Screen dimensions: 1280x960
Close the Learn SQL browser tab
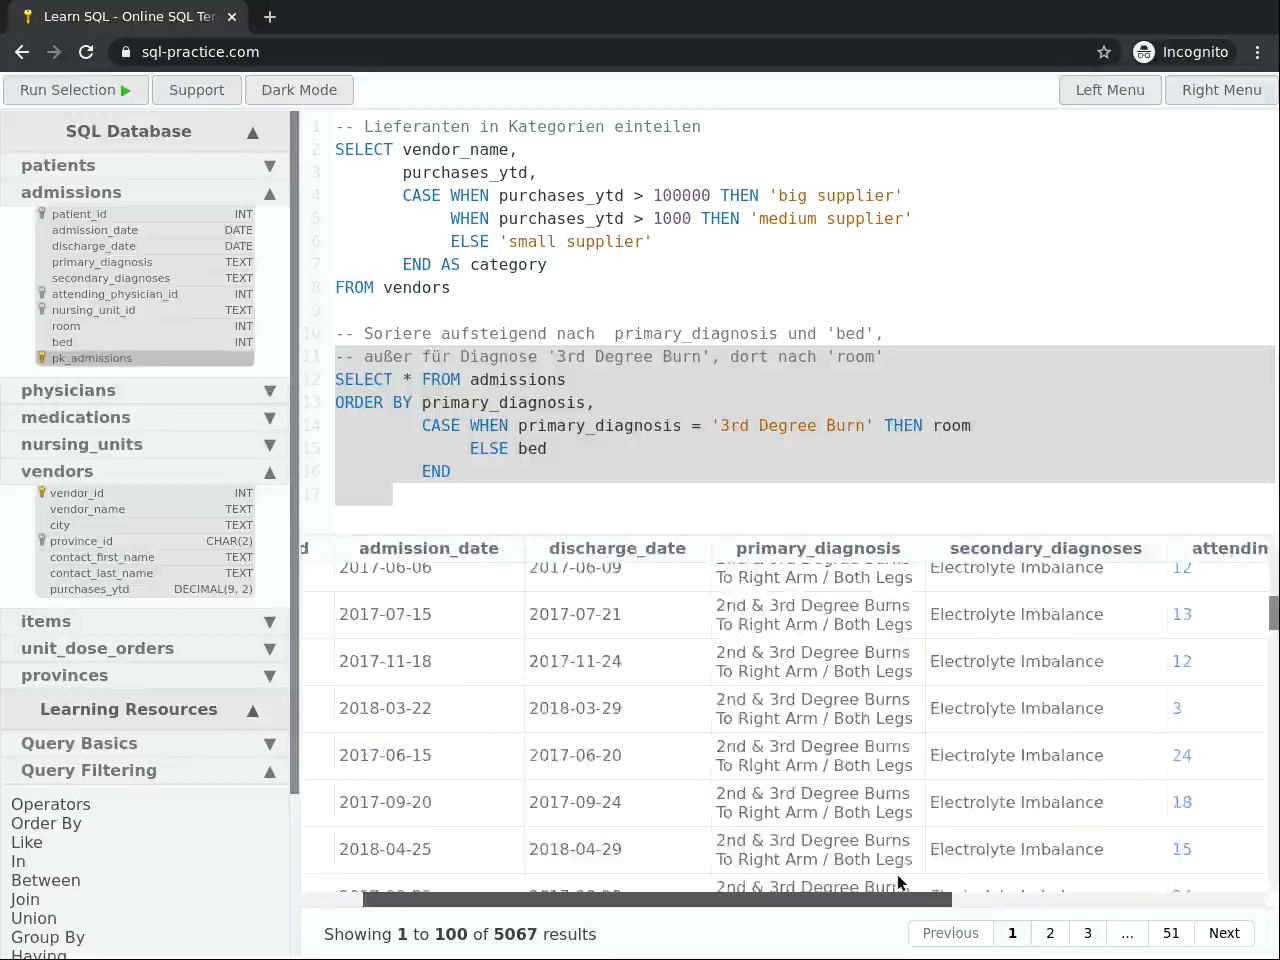(232, 17)
